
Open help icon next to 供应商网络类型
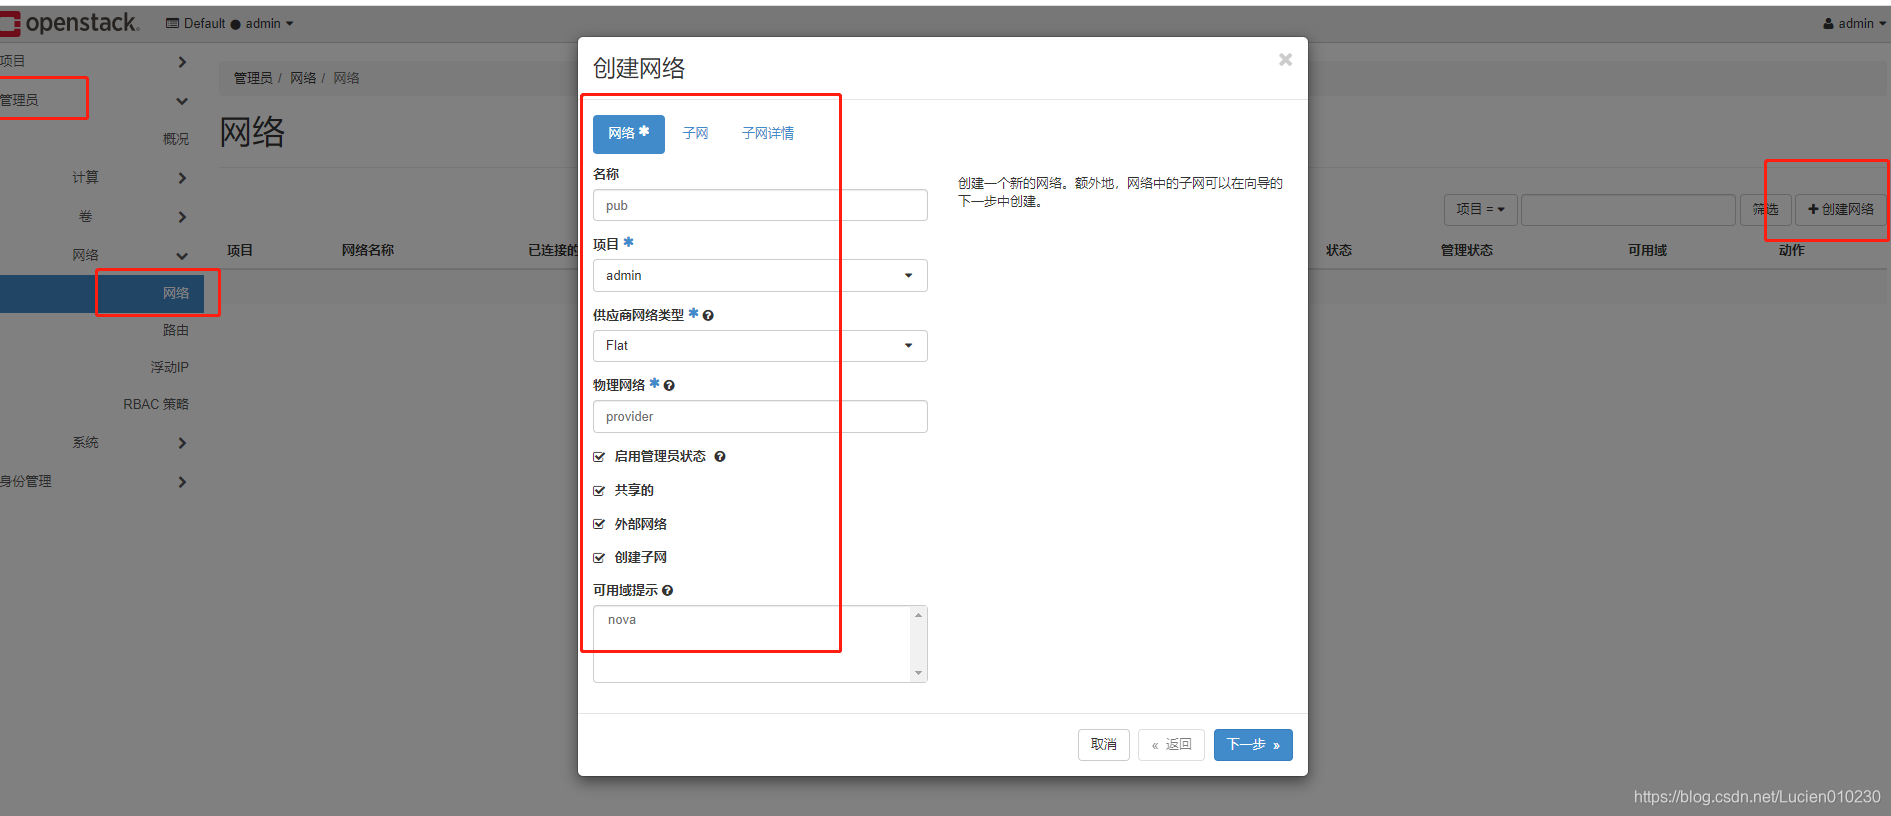pyautogui.click(x=708, y=316)
